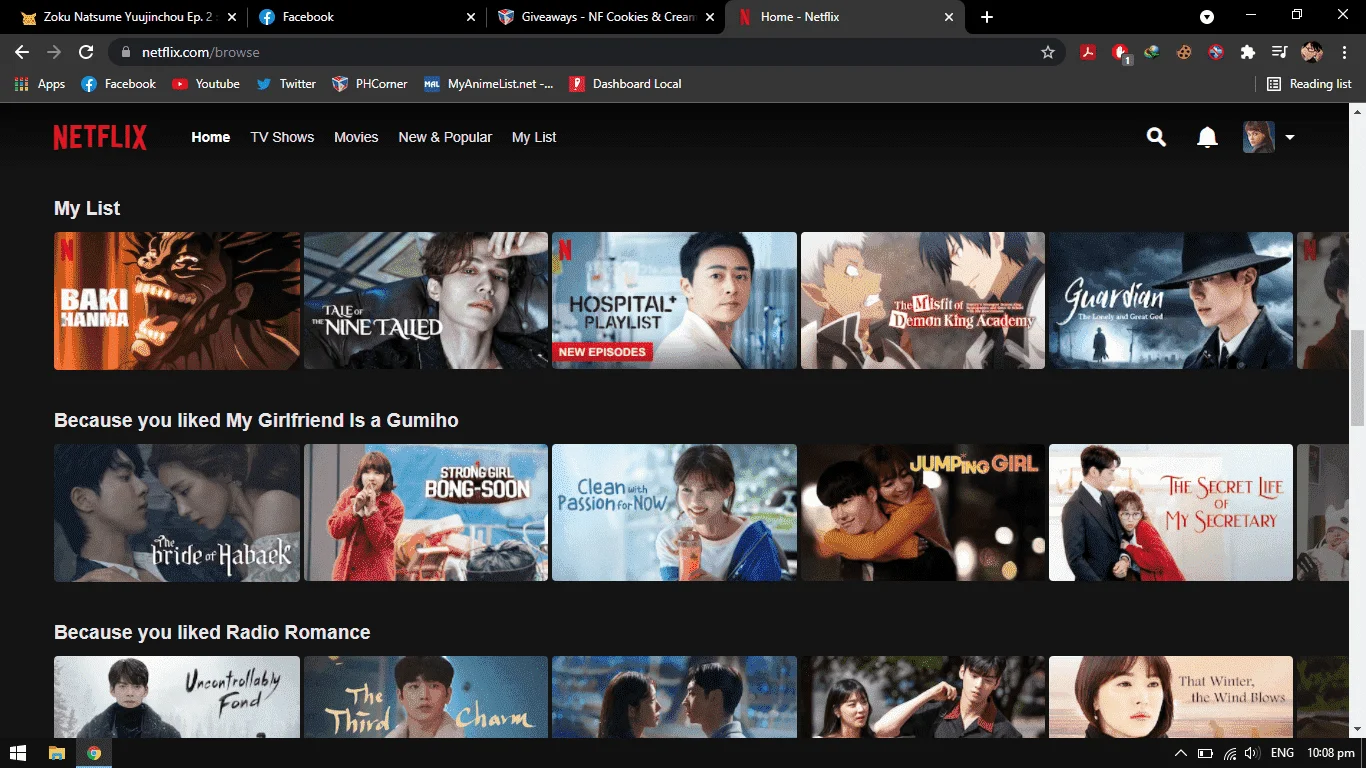Open Clean with Passion for Now thumbnail

coord(674,513)
